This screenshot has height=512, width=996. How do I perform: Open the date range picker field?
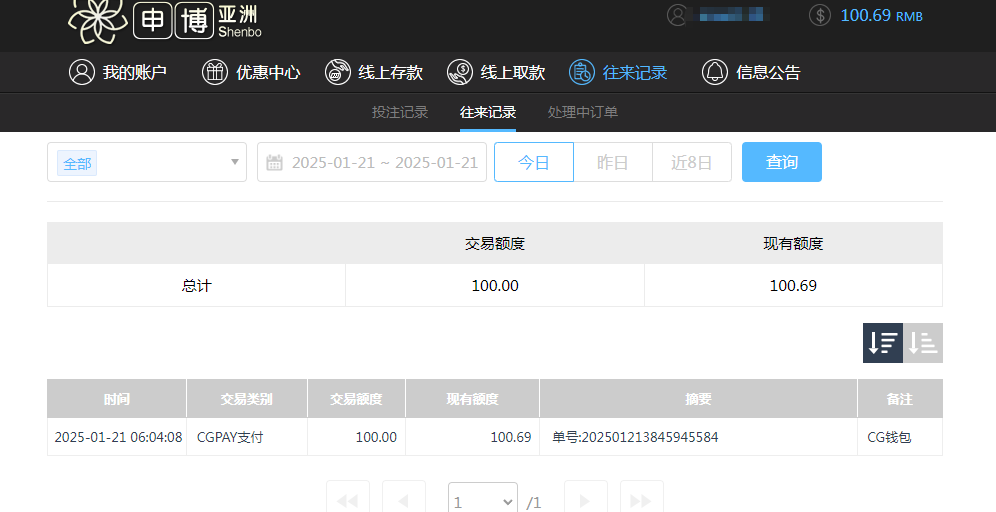point(383,162)
